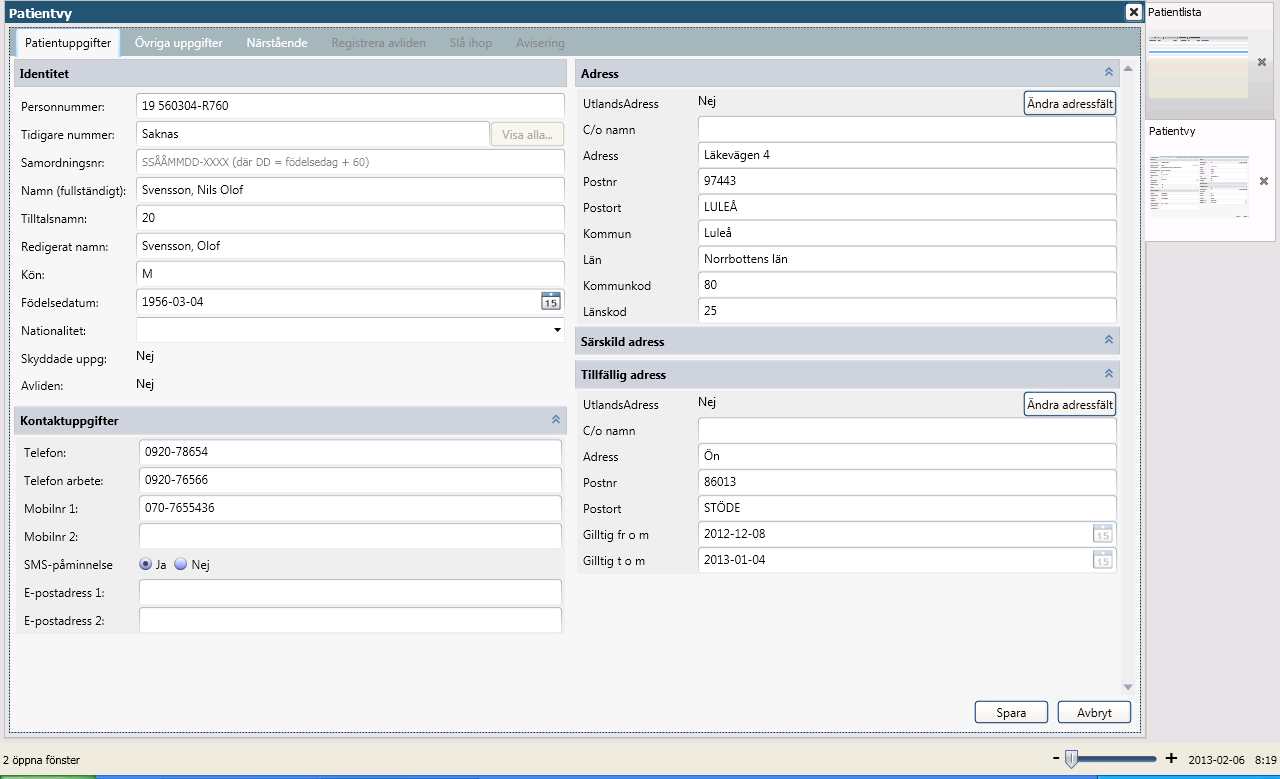
Task: Click the Spara button
Action: click(1012, 712)
